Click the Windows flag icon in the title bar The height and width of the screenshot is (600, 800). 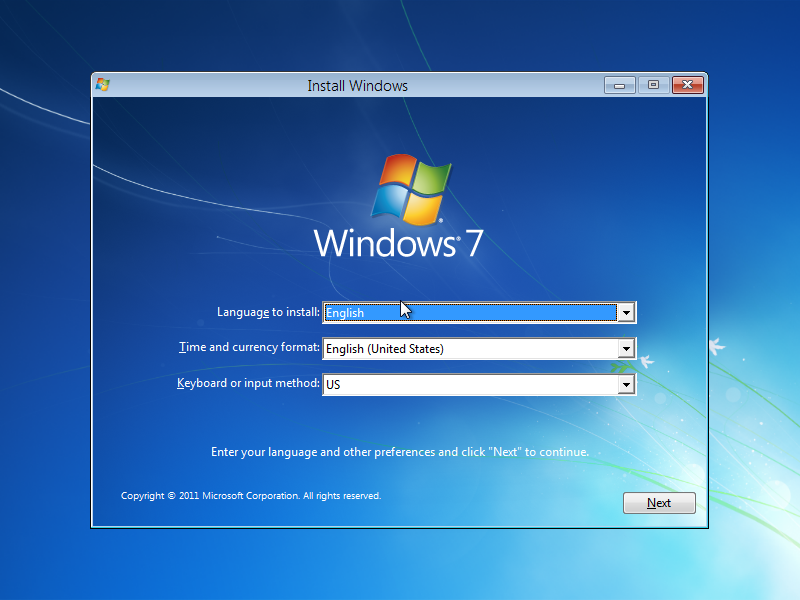[101, 85]
